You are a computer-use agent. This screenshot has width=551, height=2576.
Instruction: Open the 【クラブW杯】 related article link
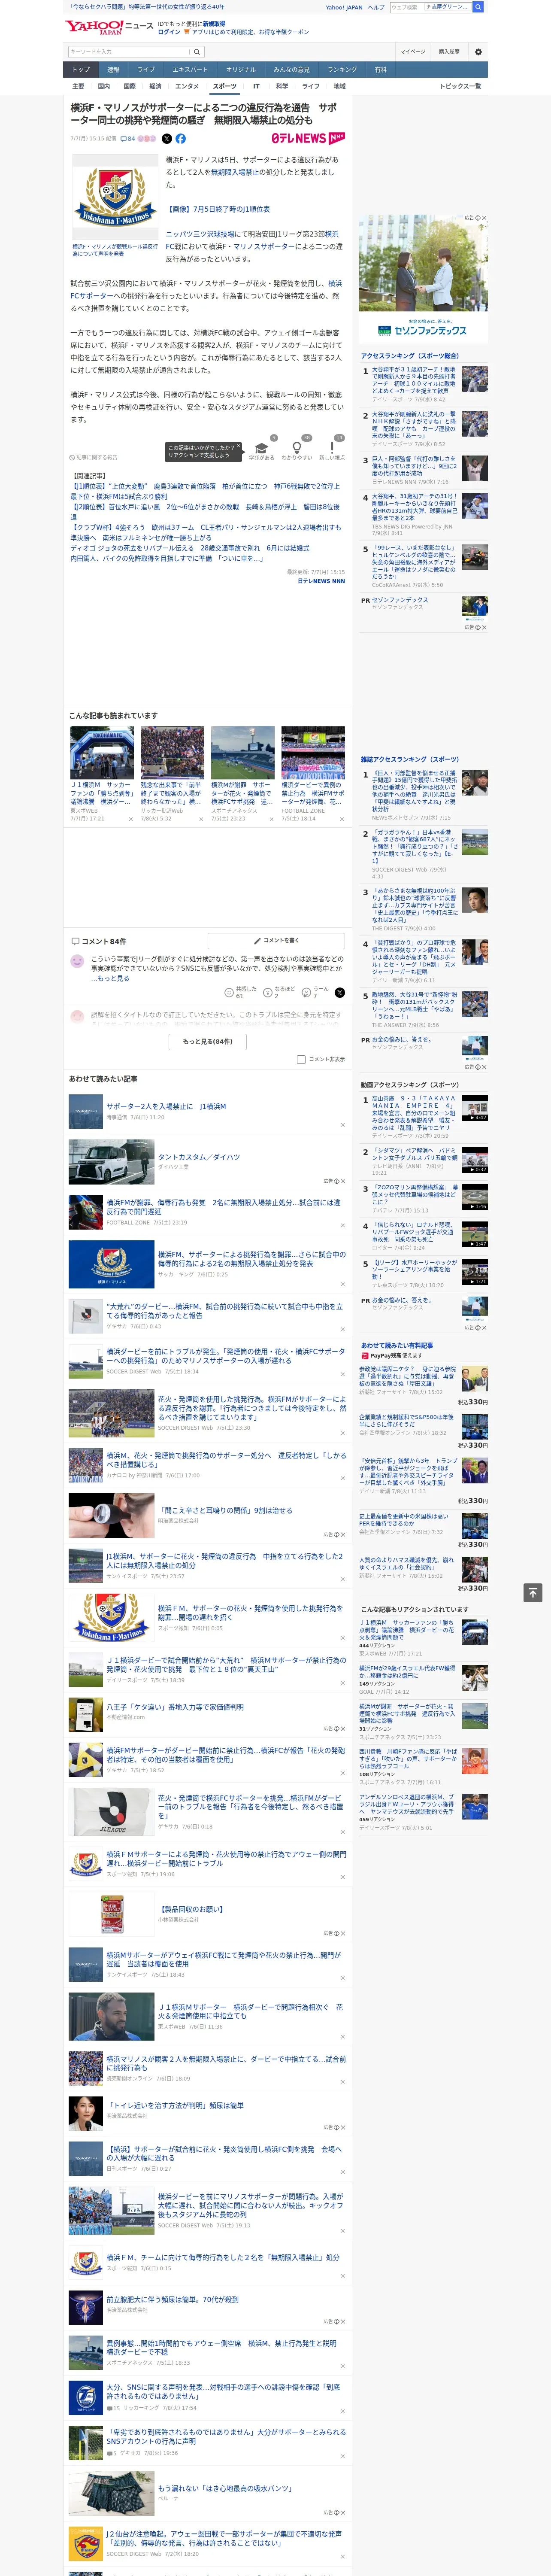205,533
